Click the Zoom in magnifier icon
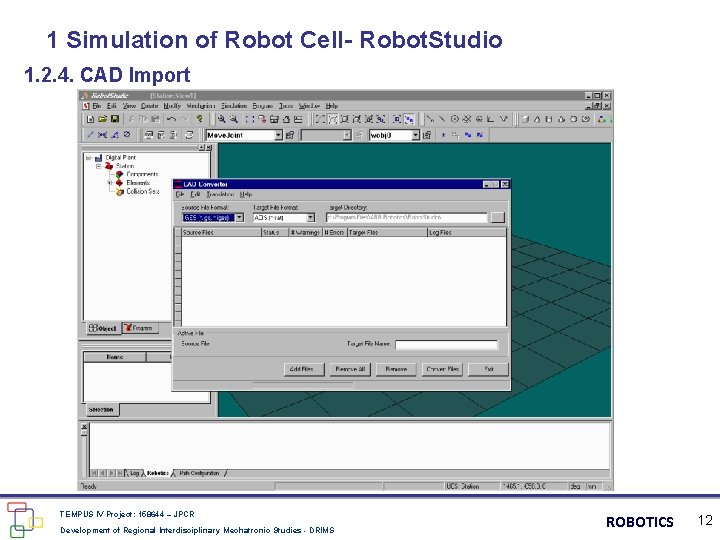The image size is (720, 540). (x=221, y=119)
